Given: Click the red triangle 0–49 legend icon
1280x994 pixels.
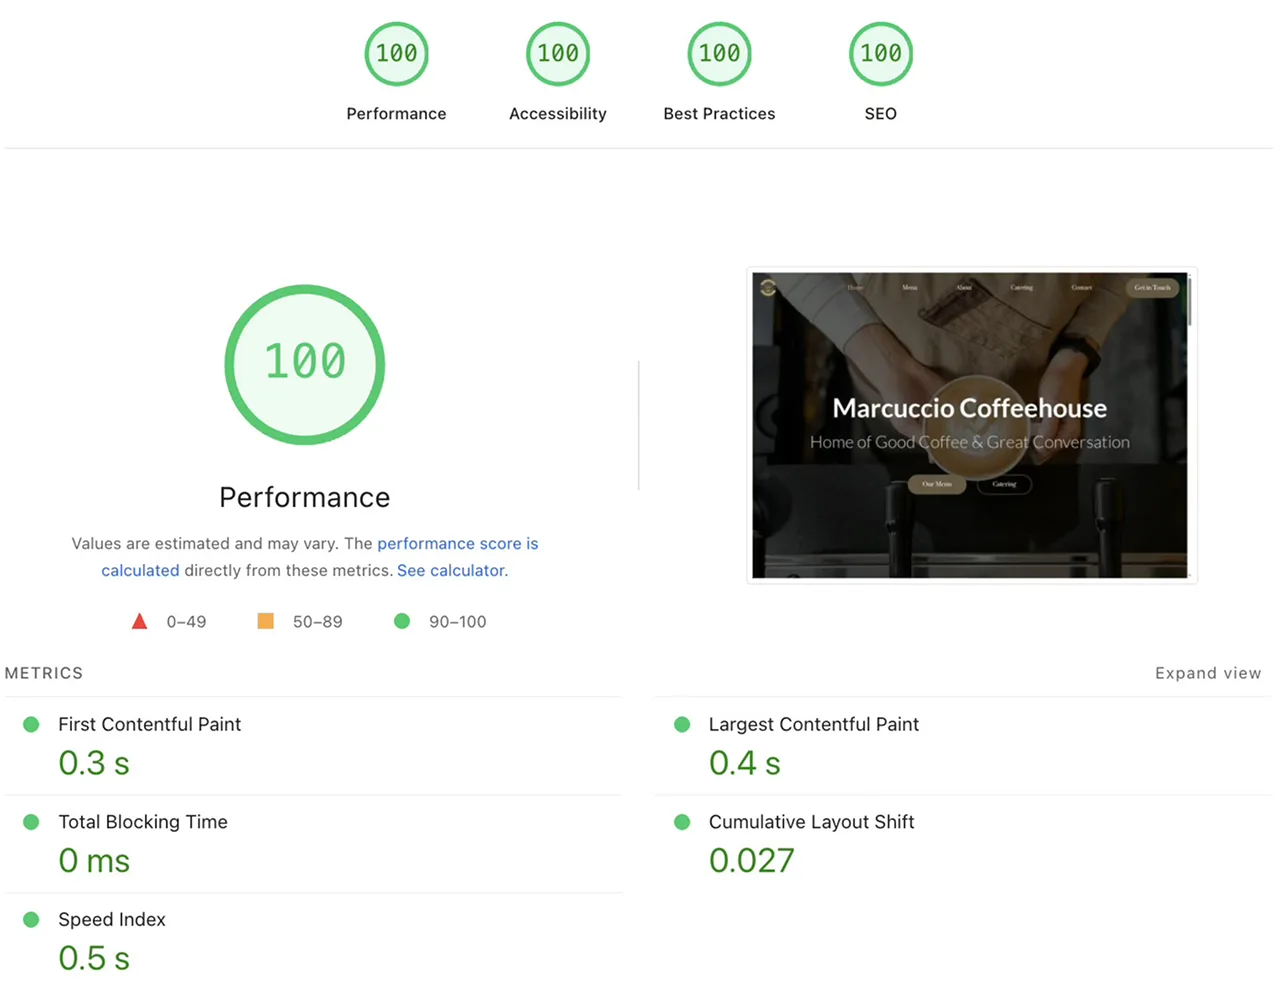Looking at the screenshot, I should [140, 621].
